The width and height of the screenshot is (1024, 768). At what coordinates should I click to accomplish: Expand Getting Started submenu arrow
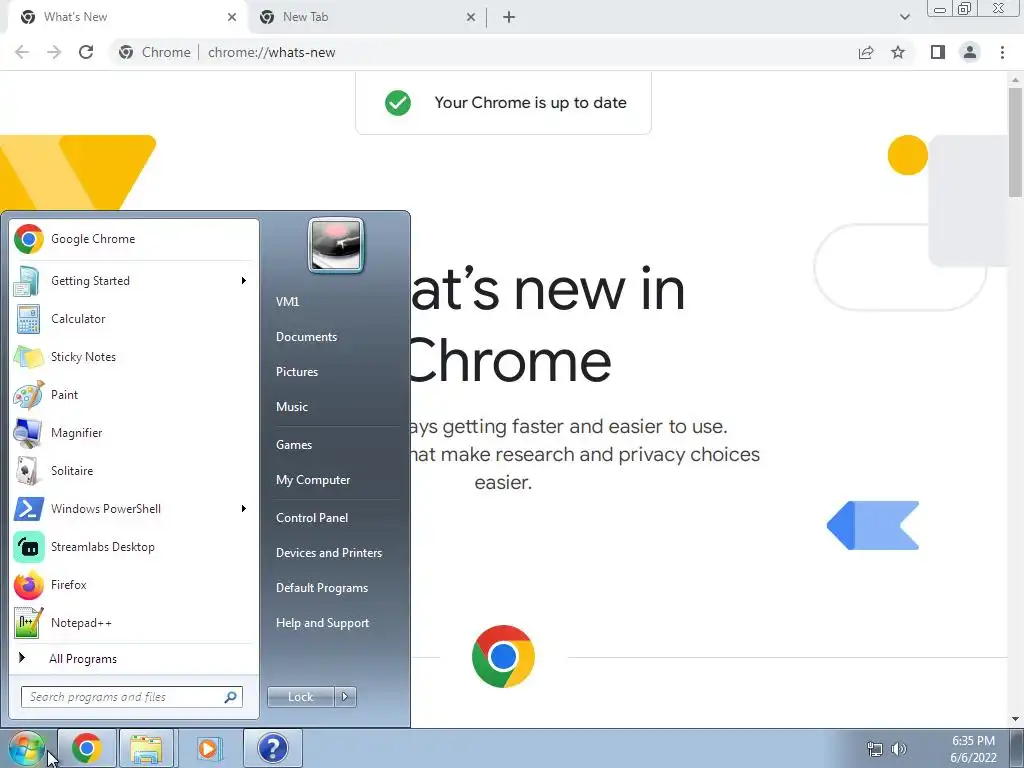coord(244,281)
